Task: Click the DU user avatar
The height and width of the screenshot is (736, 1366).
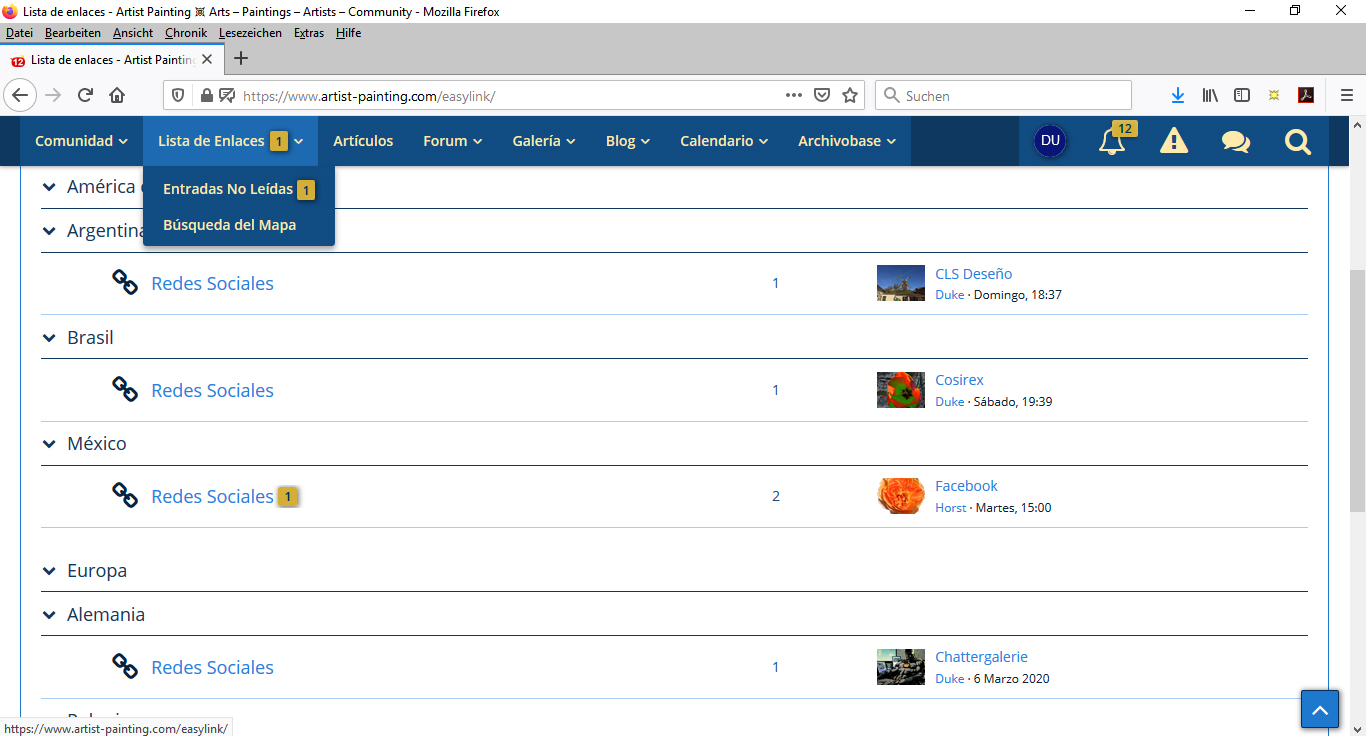Action: click(x=1050, y=141)
